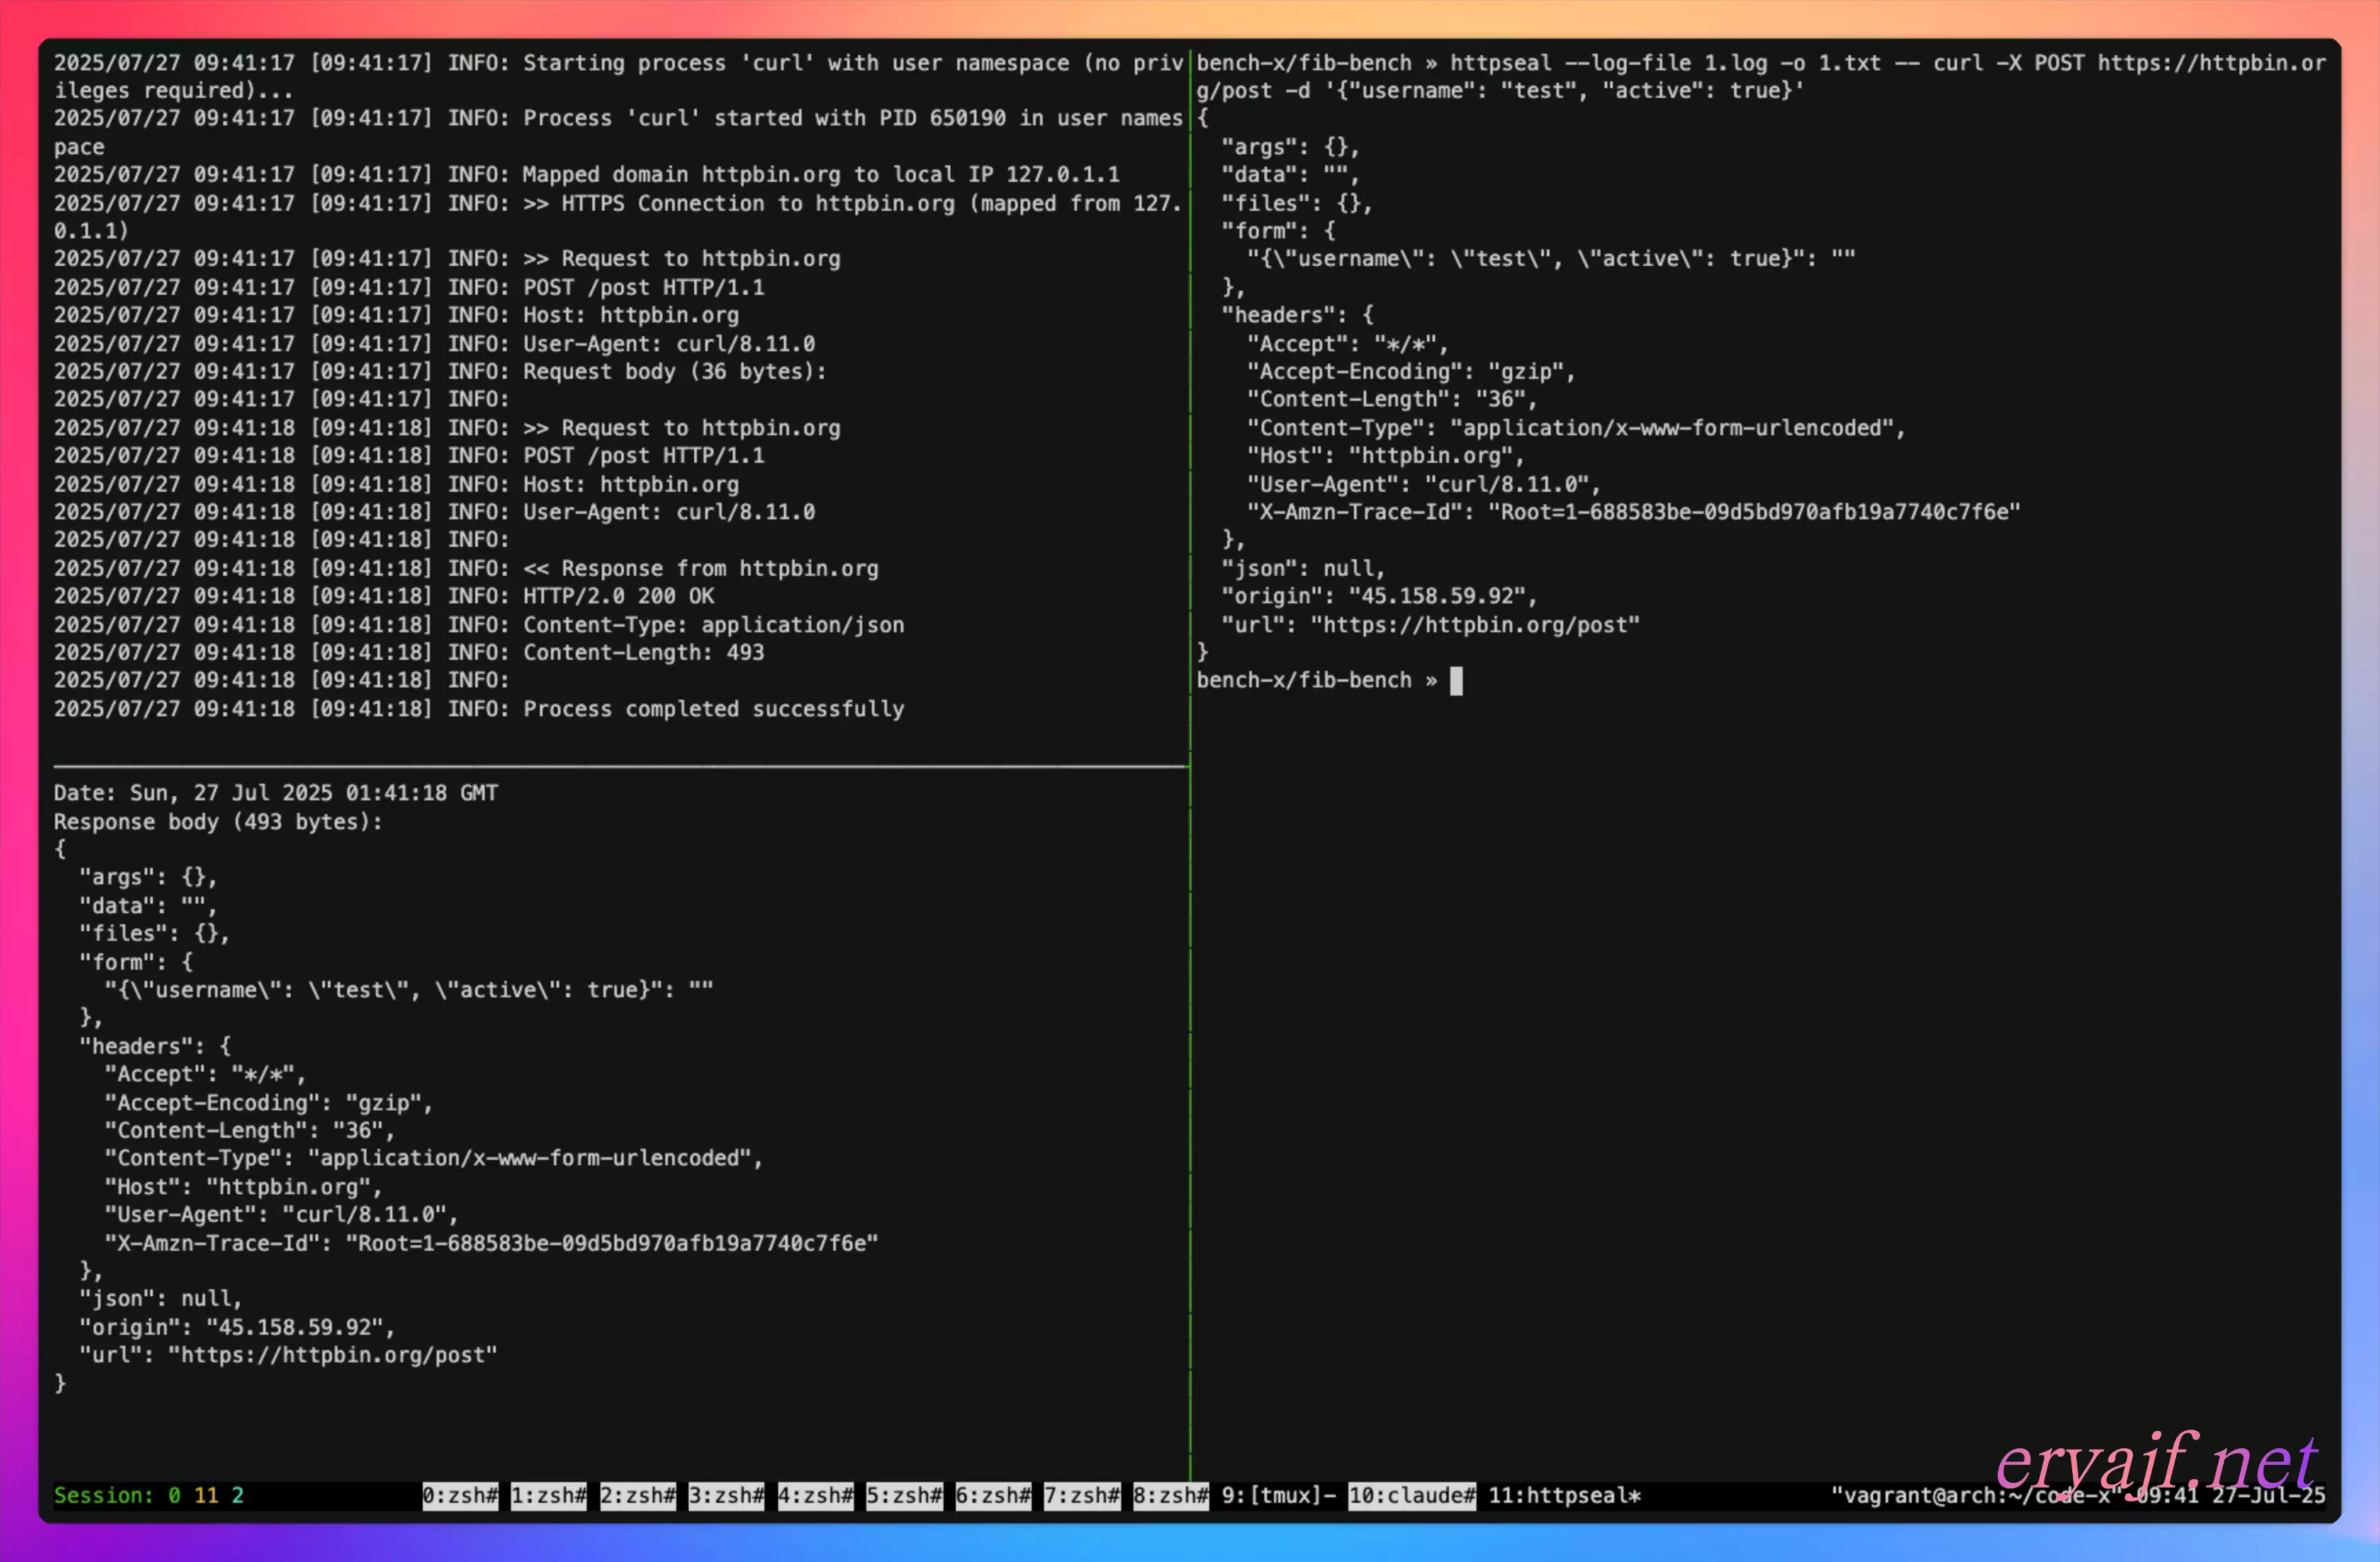Switch to tmux window 3:zsh

coord(727,1495)
